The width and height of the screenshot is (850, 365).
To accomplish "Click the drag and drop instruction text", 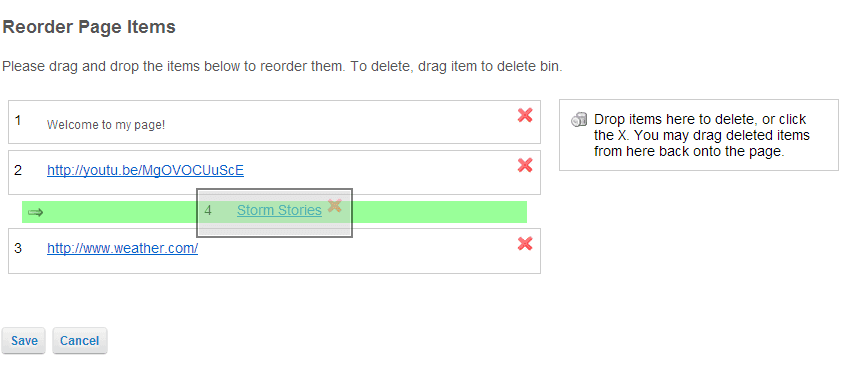I will (x=282, y=67).
